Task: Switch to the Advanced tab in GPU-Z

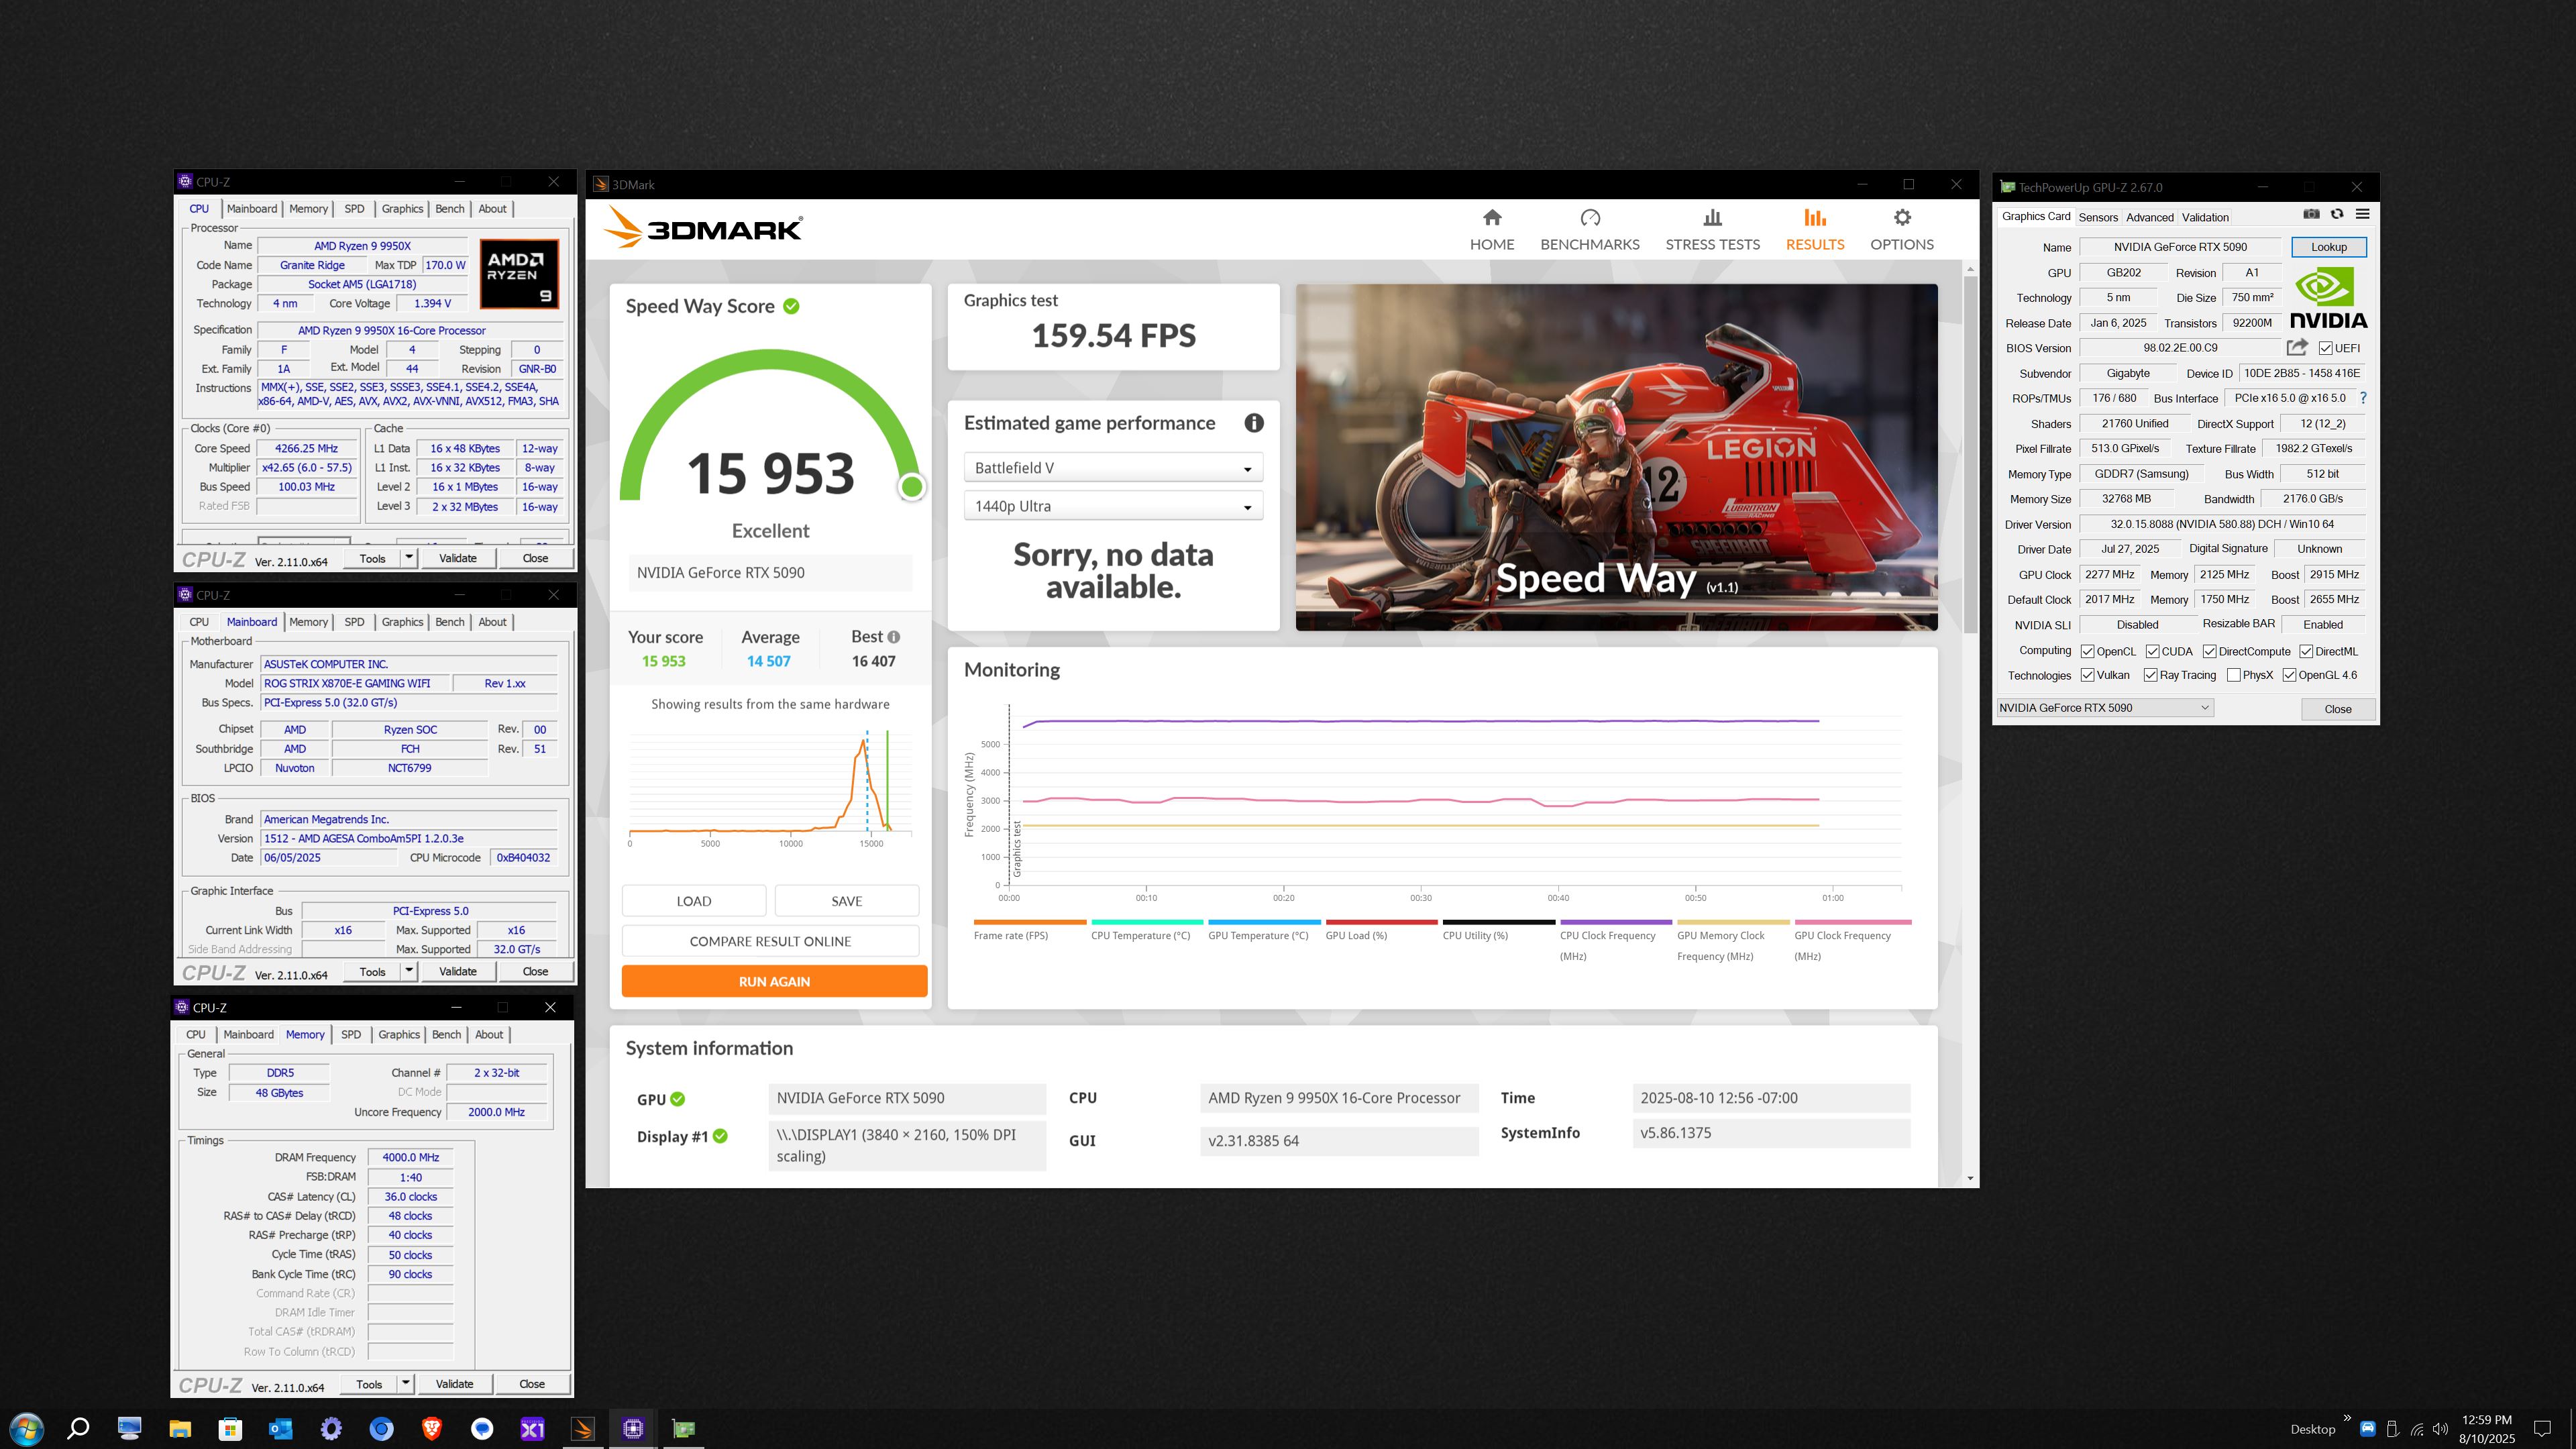Action: 2150,217
